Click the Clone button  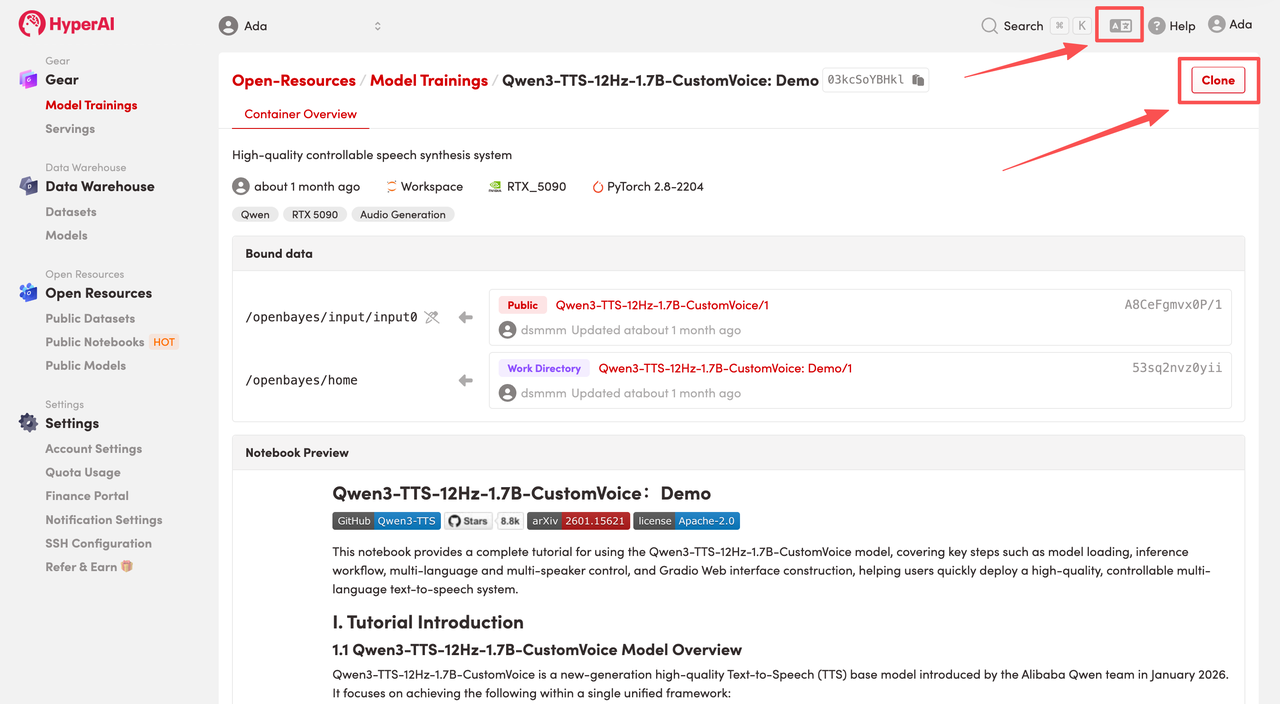point(1217,80)
